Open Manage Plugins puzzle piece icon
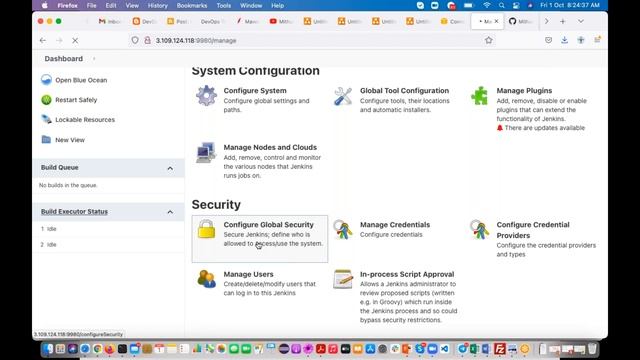Viewport: 640px width, 360px height. point(479,96)
